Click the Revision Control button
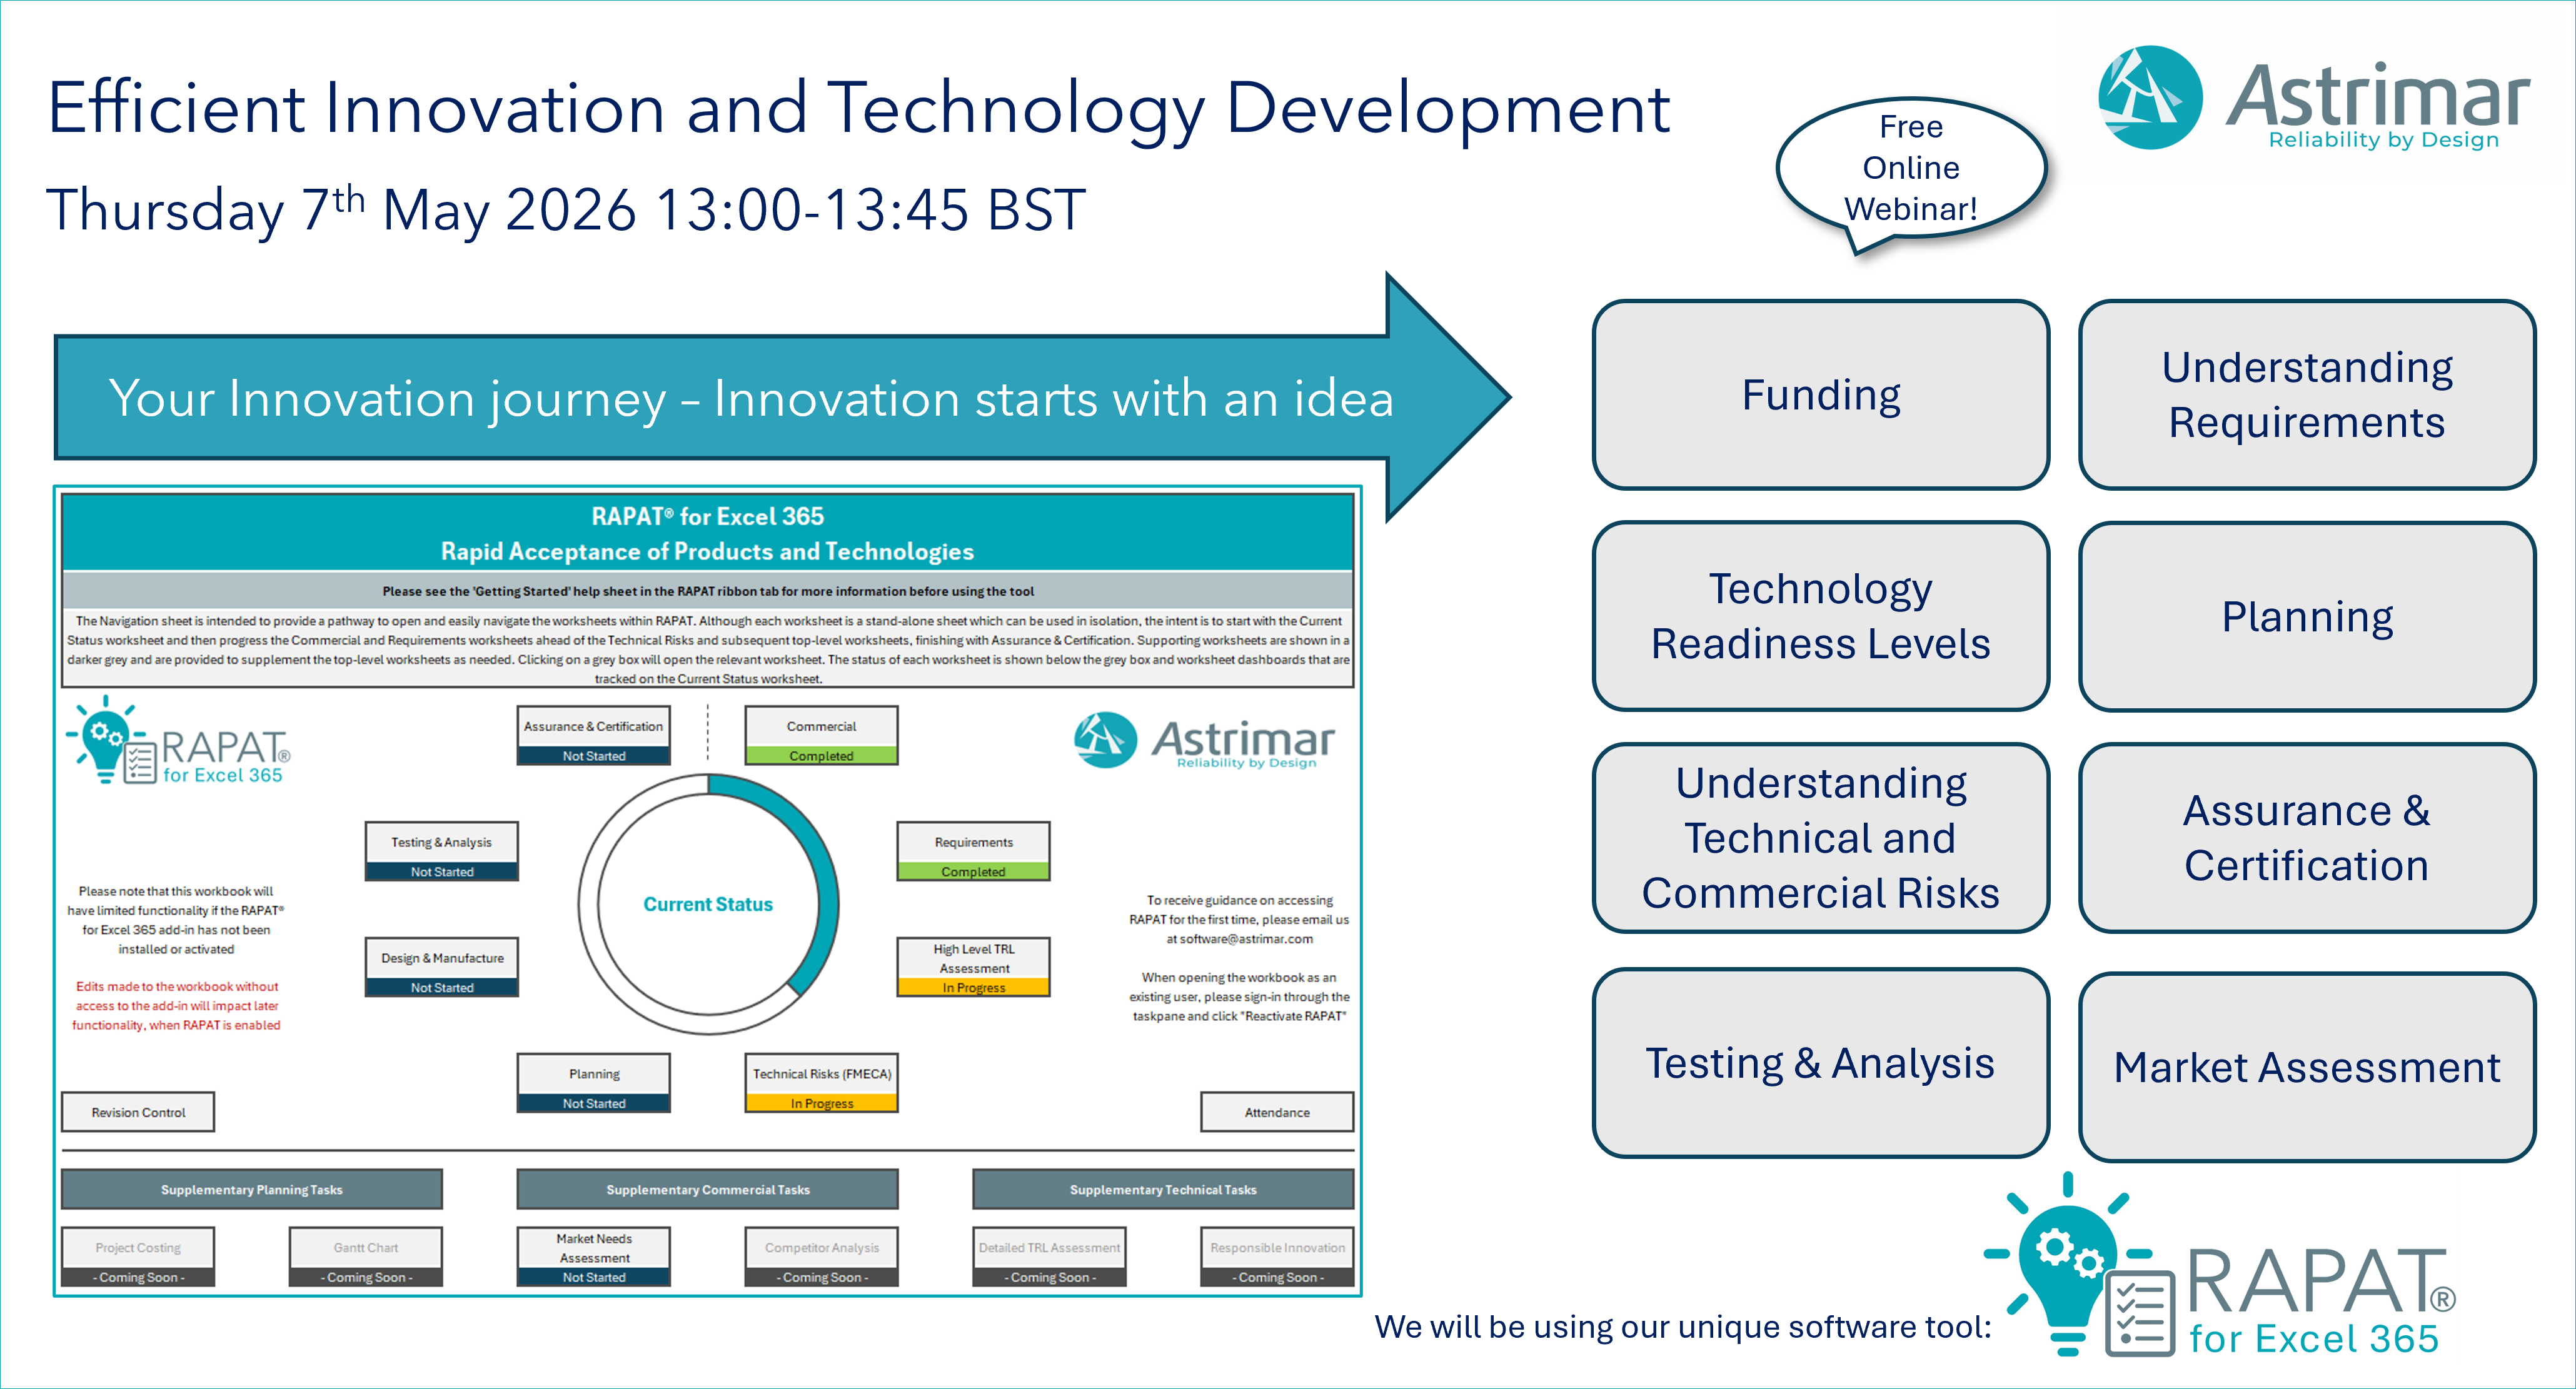2576x1389 pixels. (x=138, y=1112)
